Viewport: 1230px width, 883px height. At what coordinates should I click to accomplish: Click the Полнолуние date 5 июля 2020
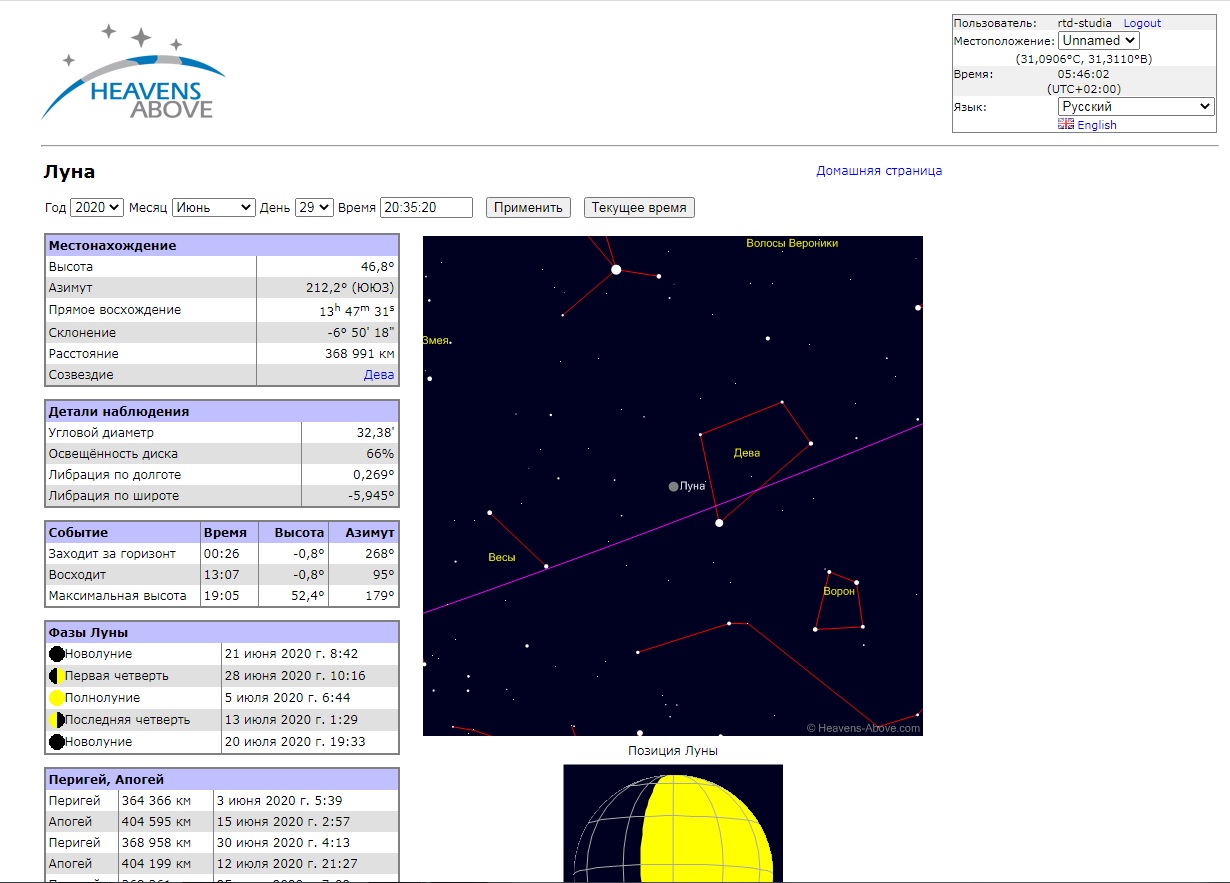pos(288,698)
